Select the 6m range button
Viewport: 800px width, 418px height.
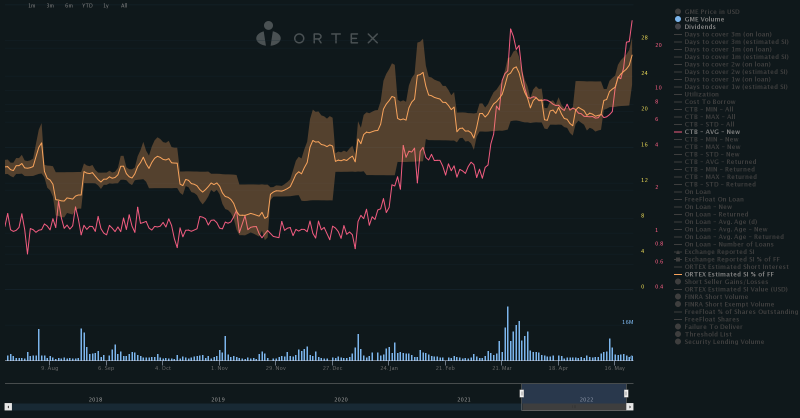(x=69, y=6)
